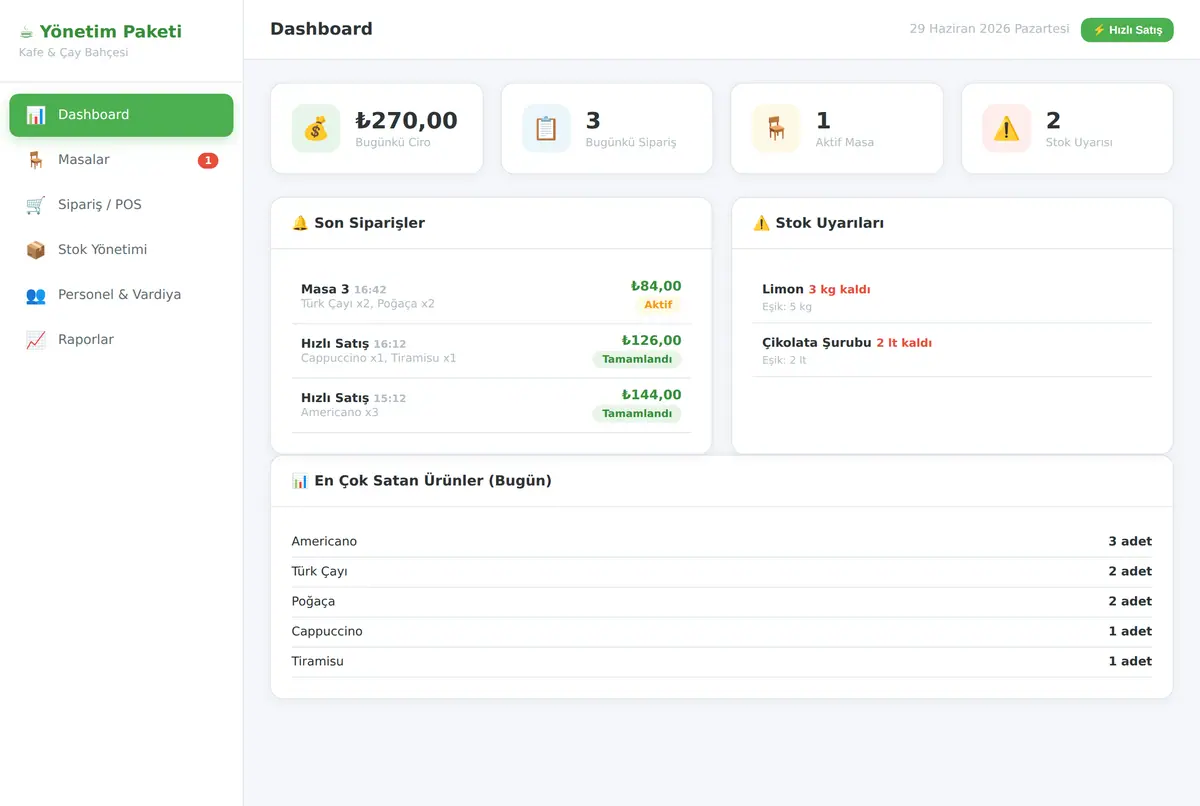Open the Sipariş / POS page

click(121, 205)
